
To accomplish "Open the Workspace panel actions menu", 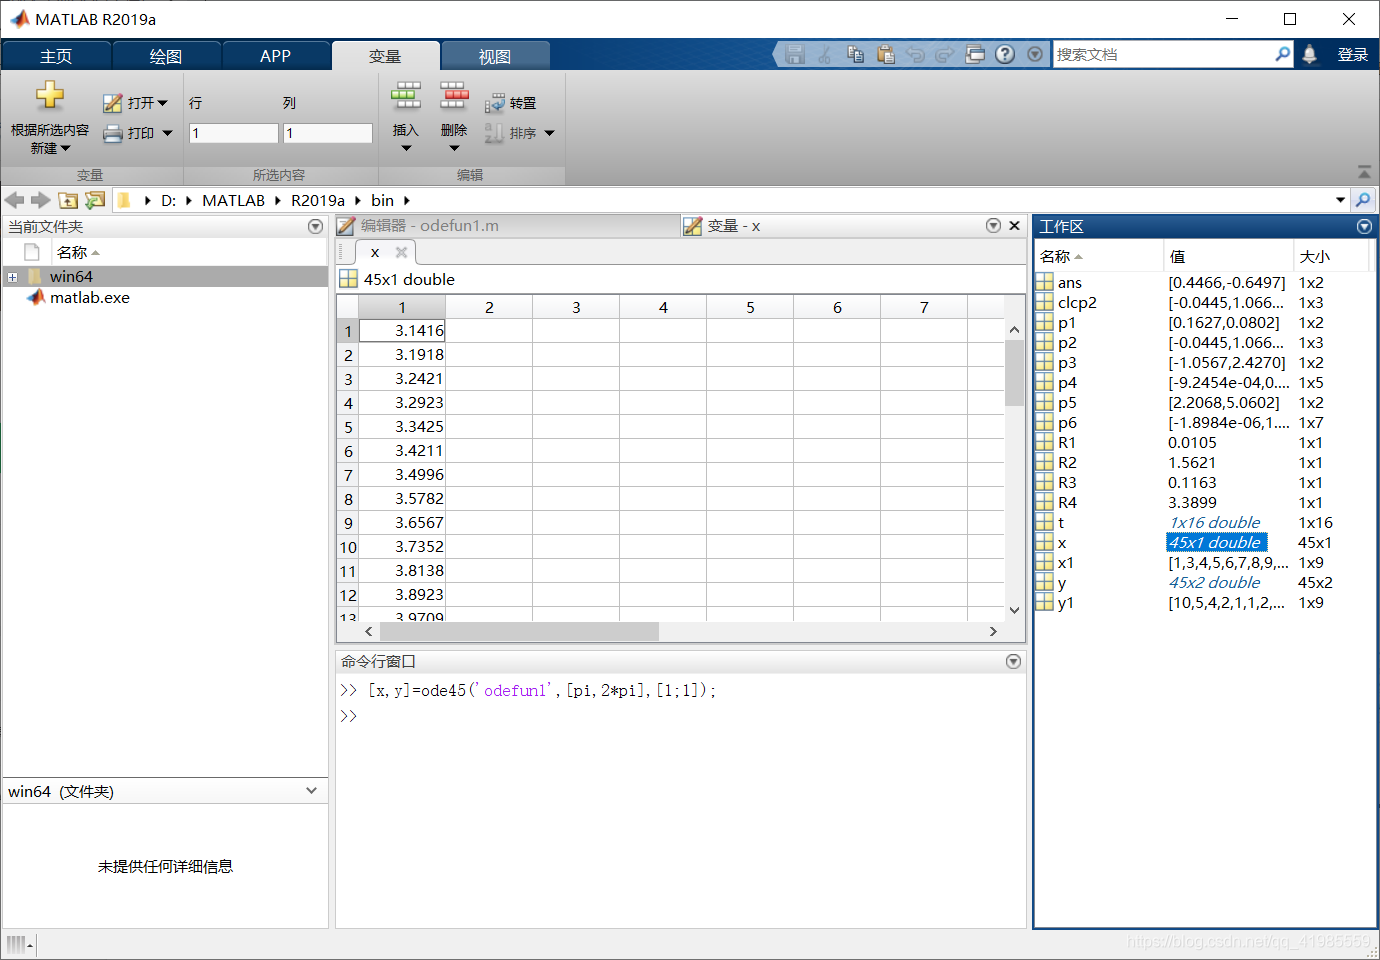I will point(1364,227).
